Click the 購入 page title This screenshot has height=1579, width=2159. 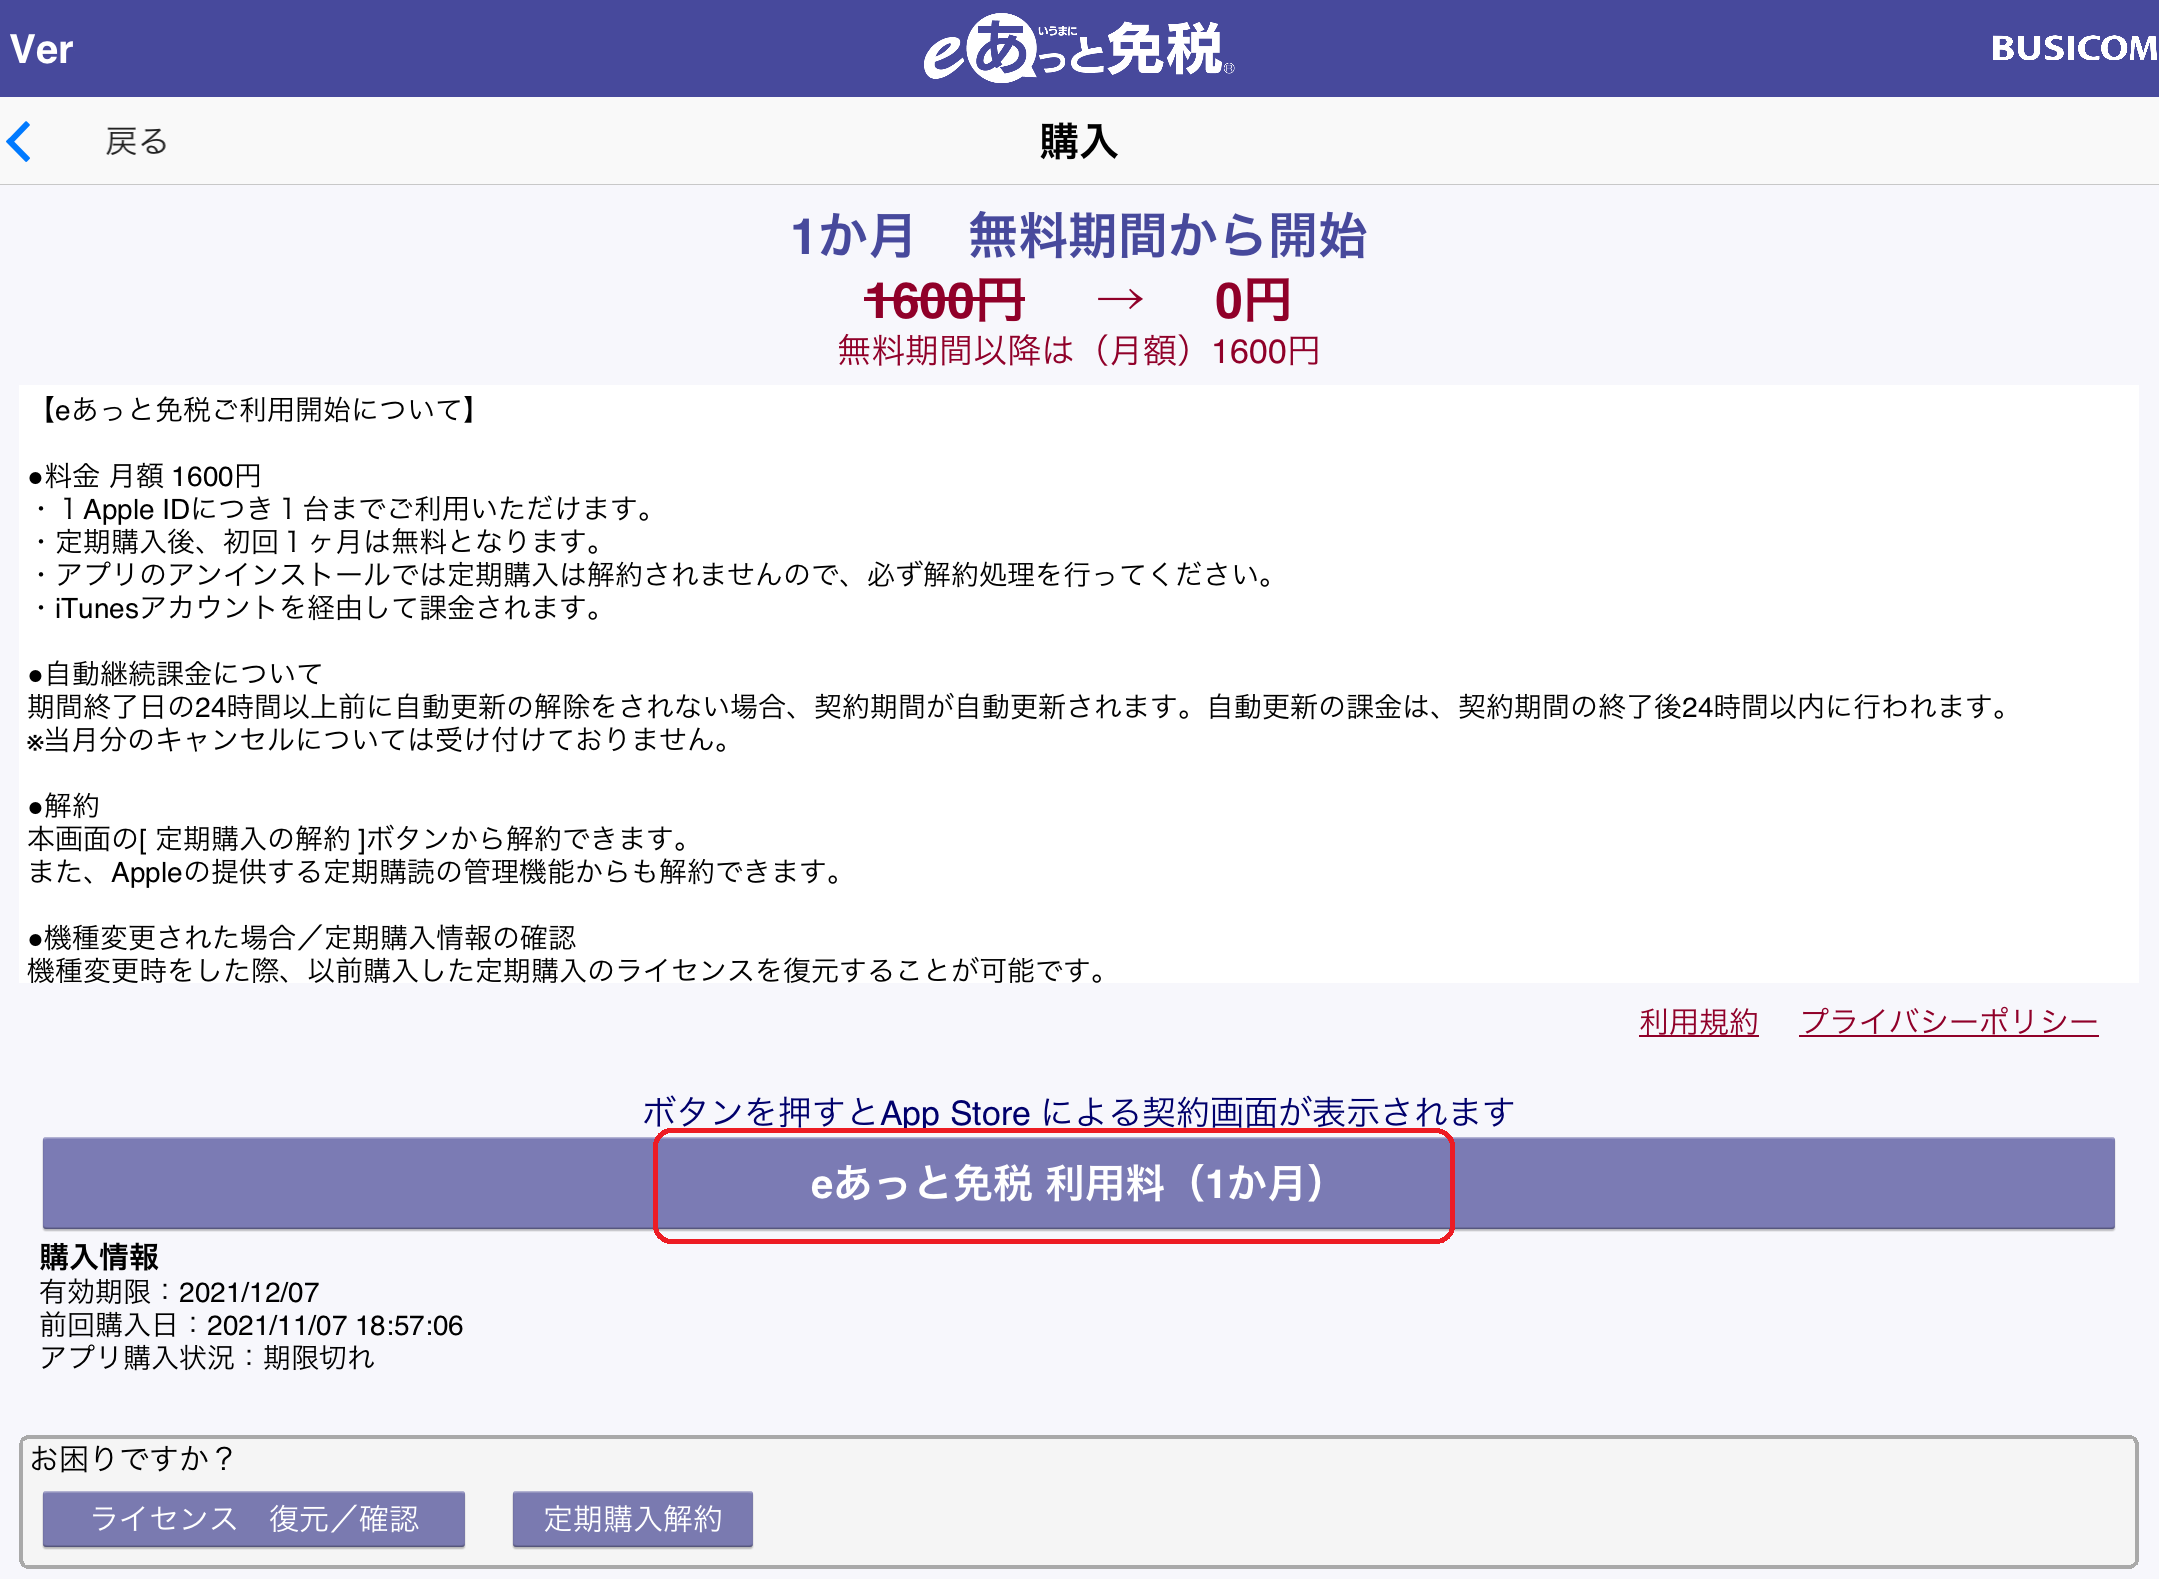coord(1078,141)
